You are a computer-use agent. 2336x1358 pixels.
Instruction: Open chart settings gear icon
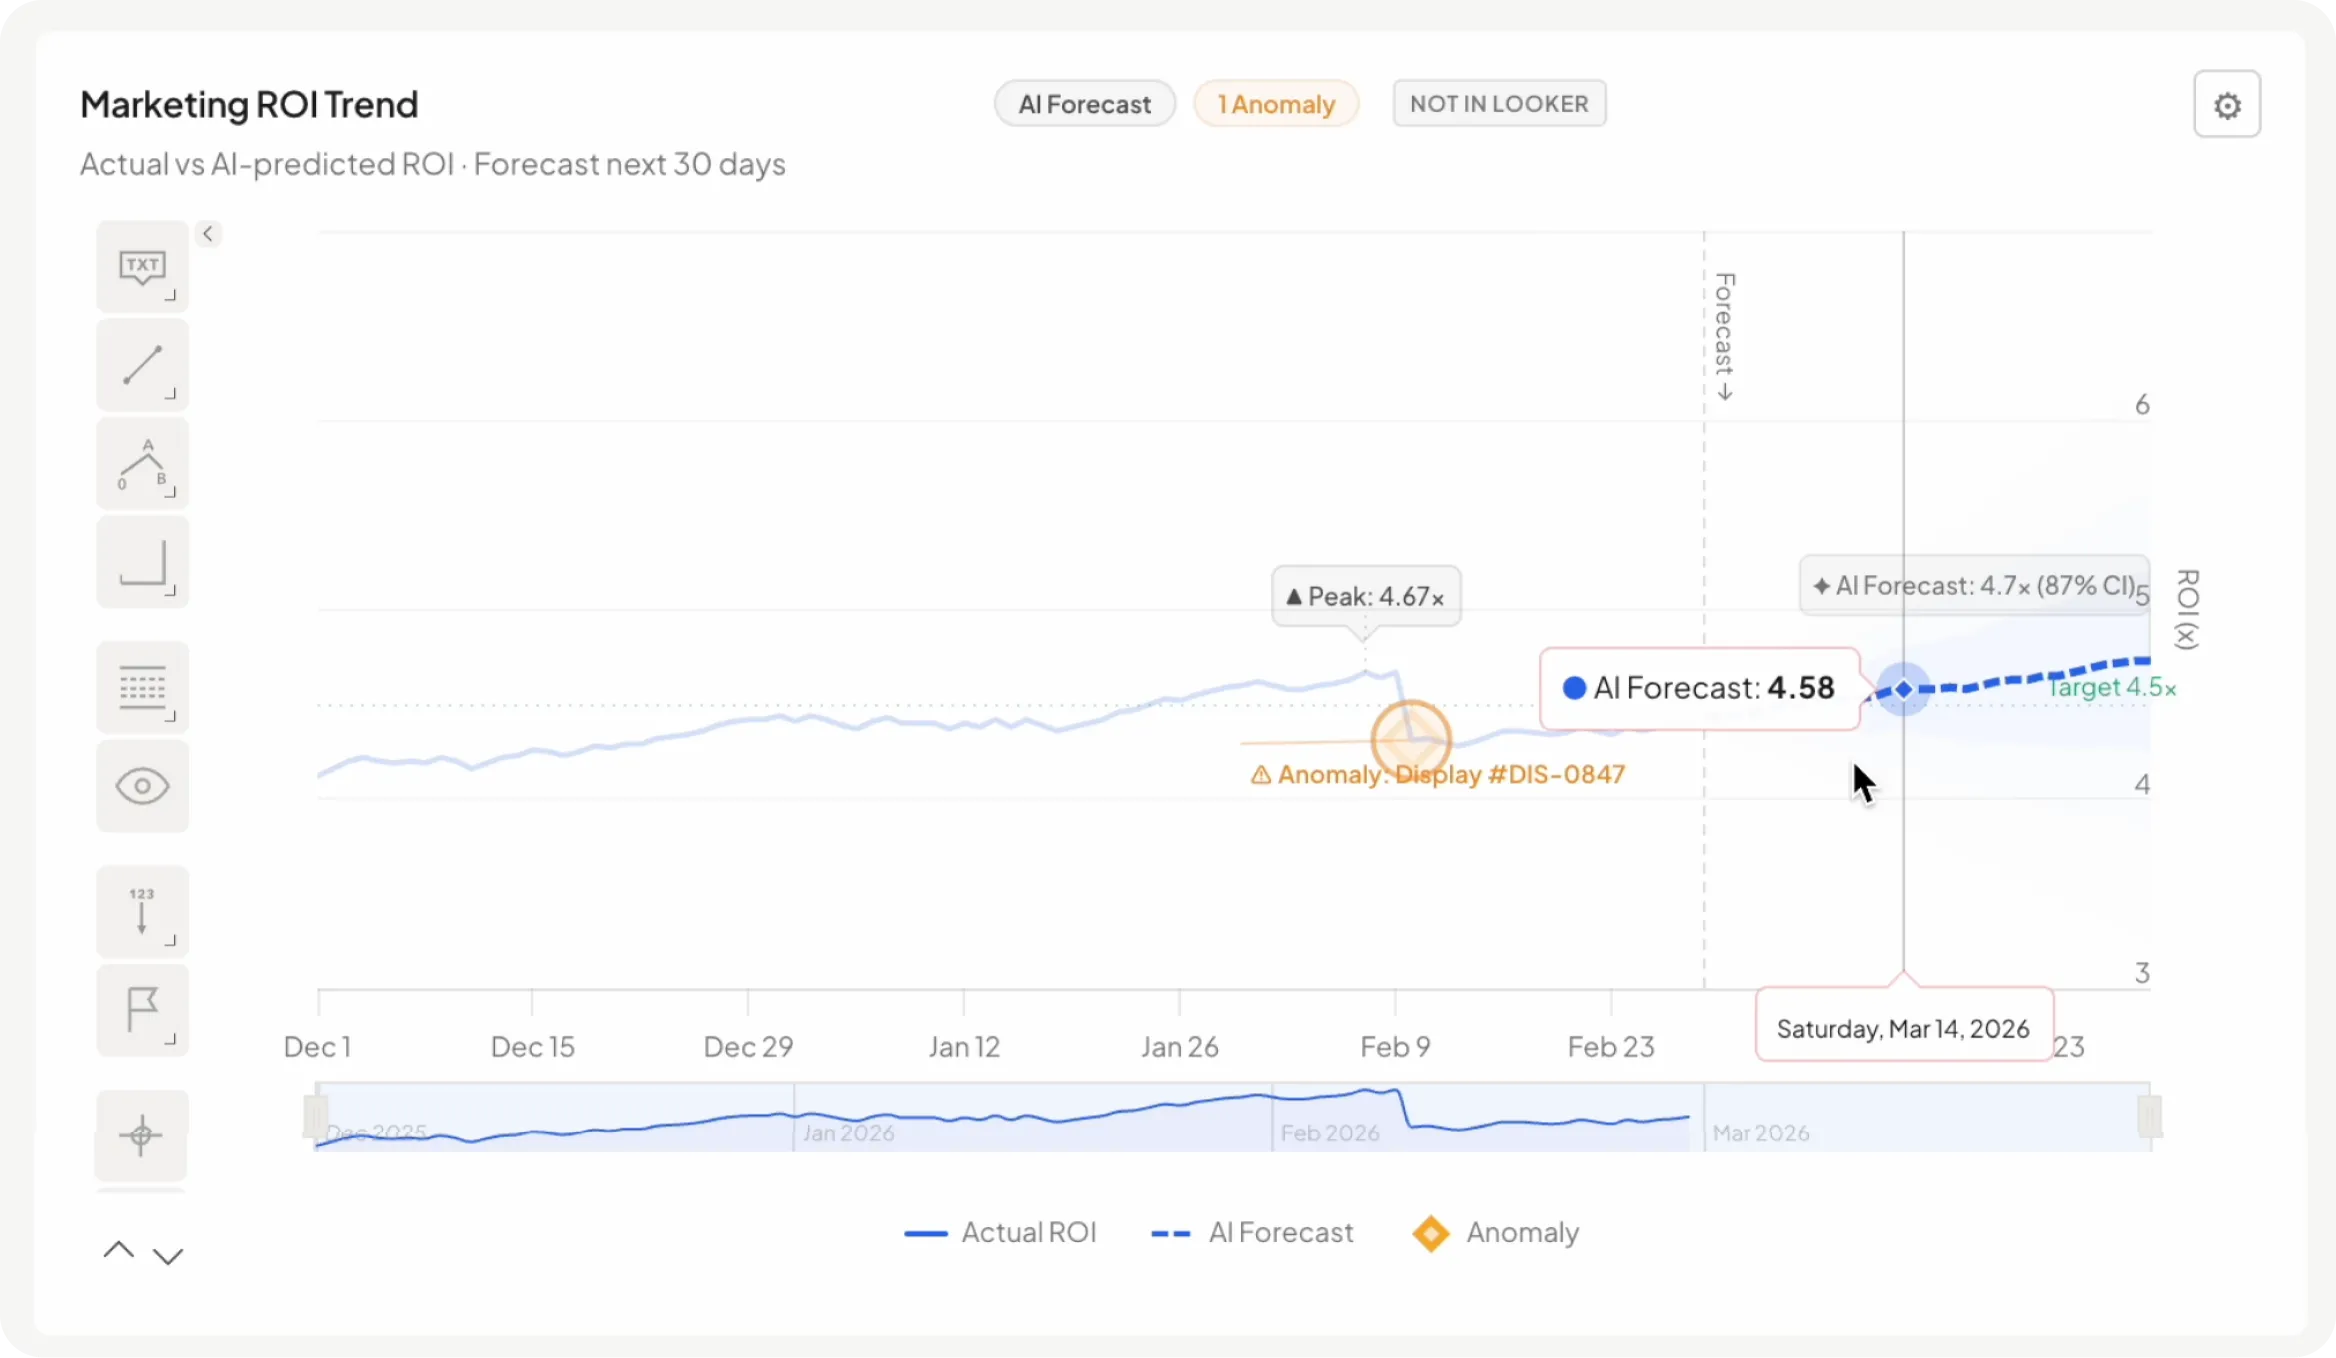point(2227,104)
